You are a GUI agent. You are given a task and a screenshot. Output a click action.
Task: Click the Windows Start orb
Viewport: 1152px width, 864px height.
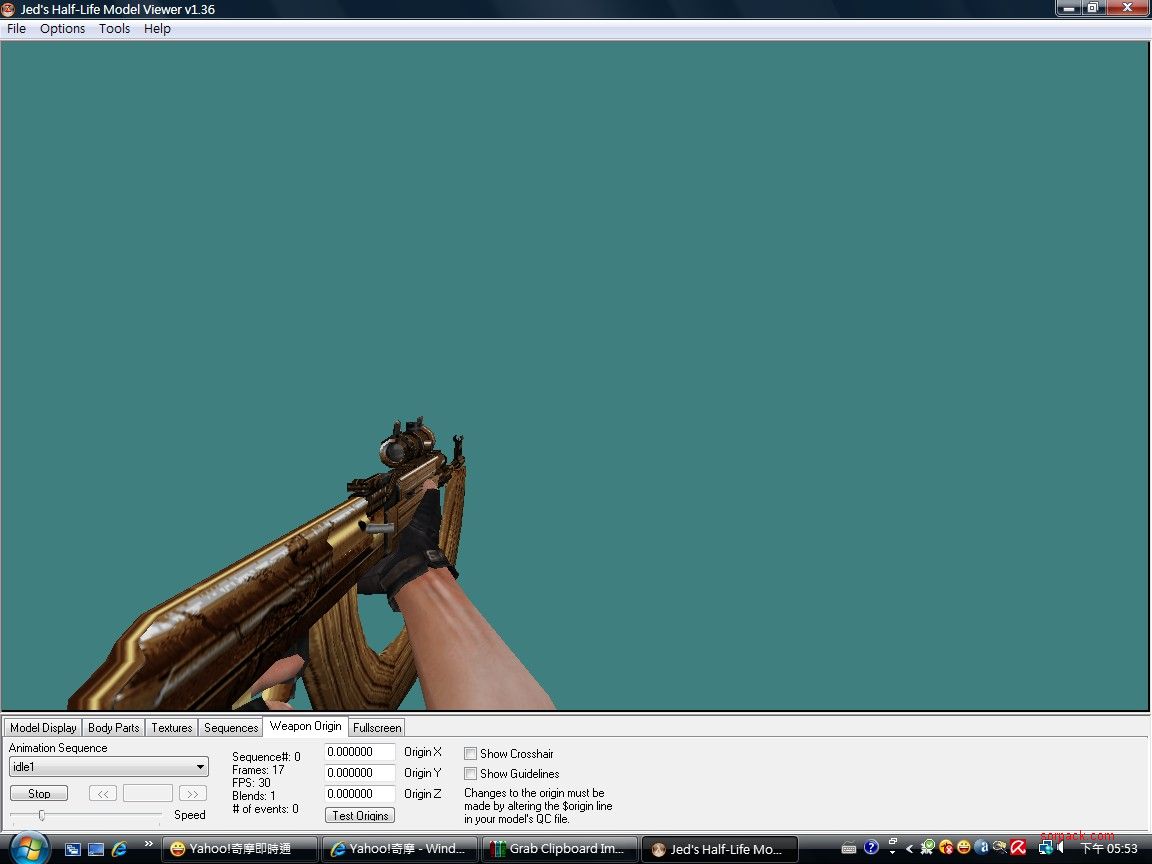[29, 848]
